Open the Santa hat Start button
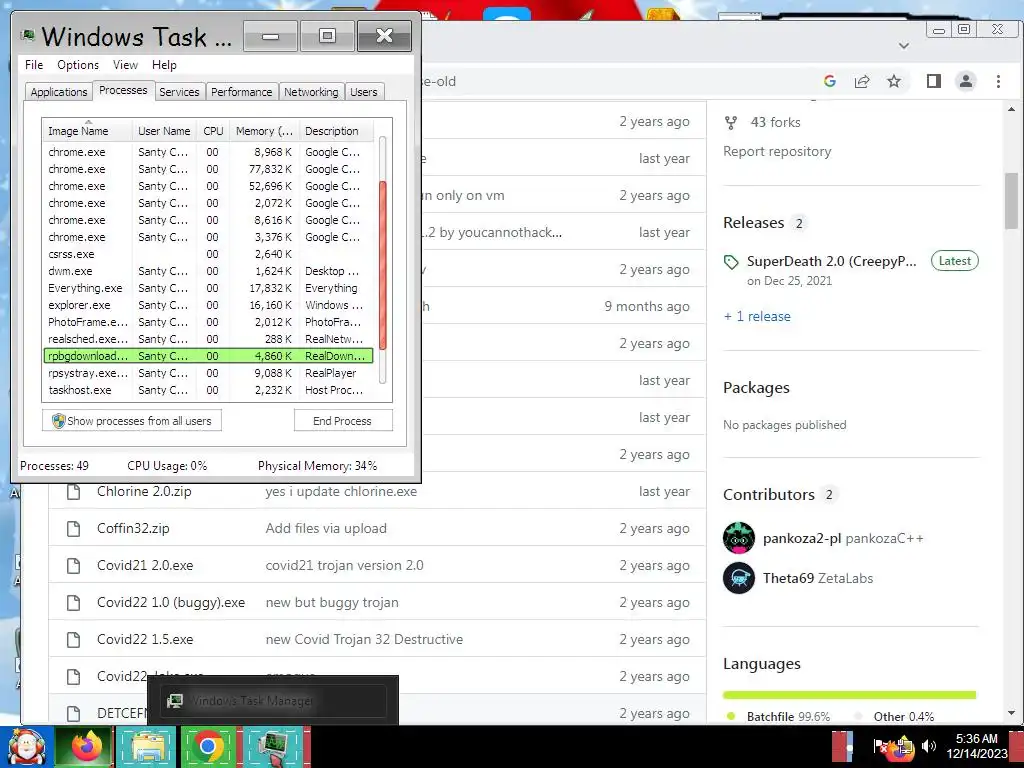The image size is (1024, 768). click(26, 746)
